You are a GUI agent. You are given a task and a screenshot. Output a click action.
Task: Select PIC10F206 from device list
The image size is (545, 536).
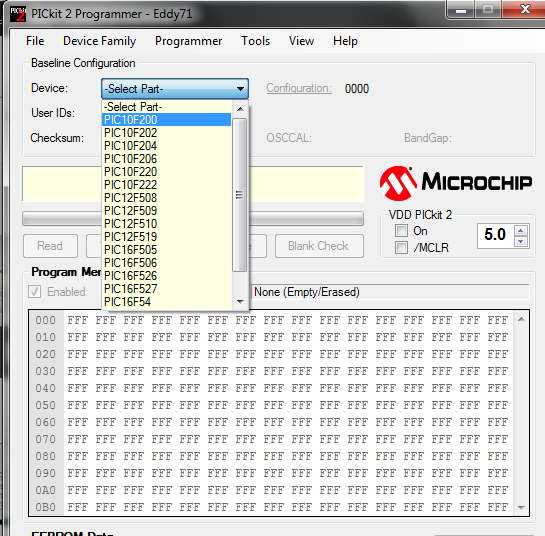point(166,159)
